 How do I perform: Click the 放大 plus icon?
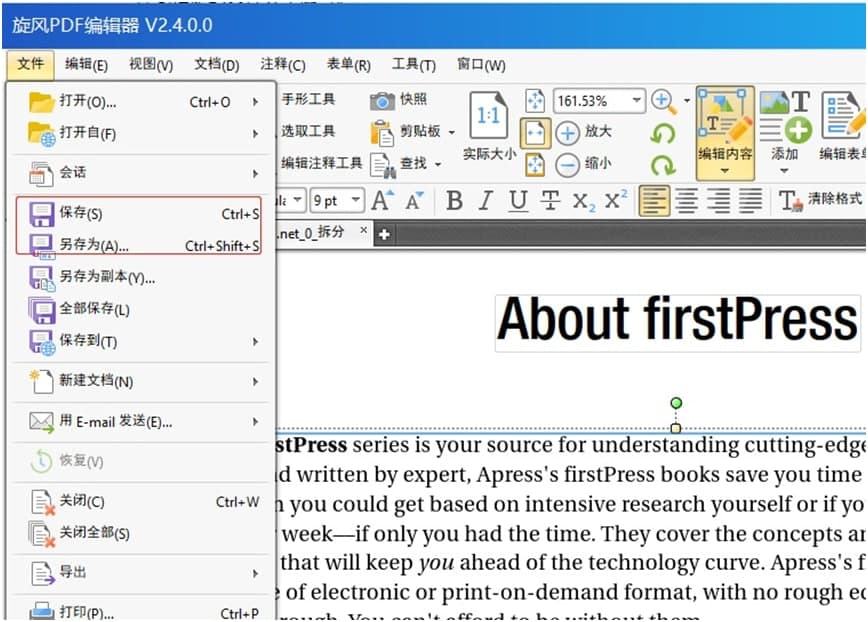point(567,133)
